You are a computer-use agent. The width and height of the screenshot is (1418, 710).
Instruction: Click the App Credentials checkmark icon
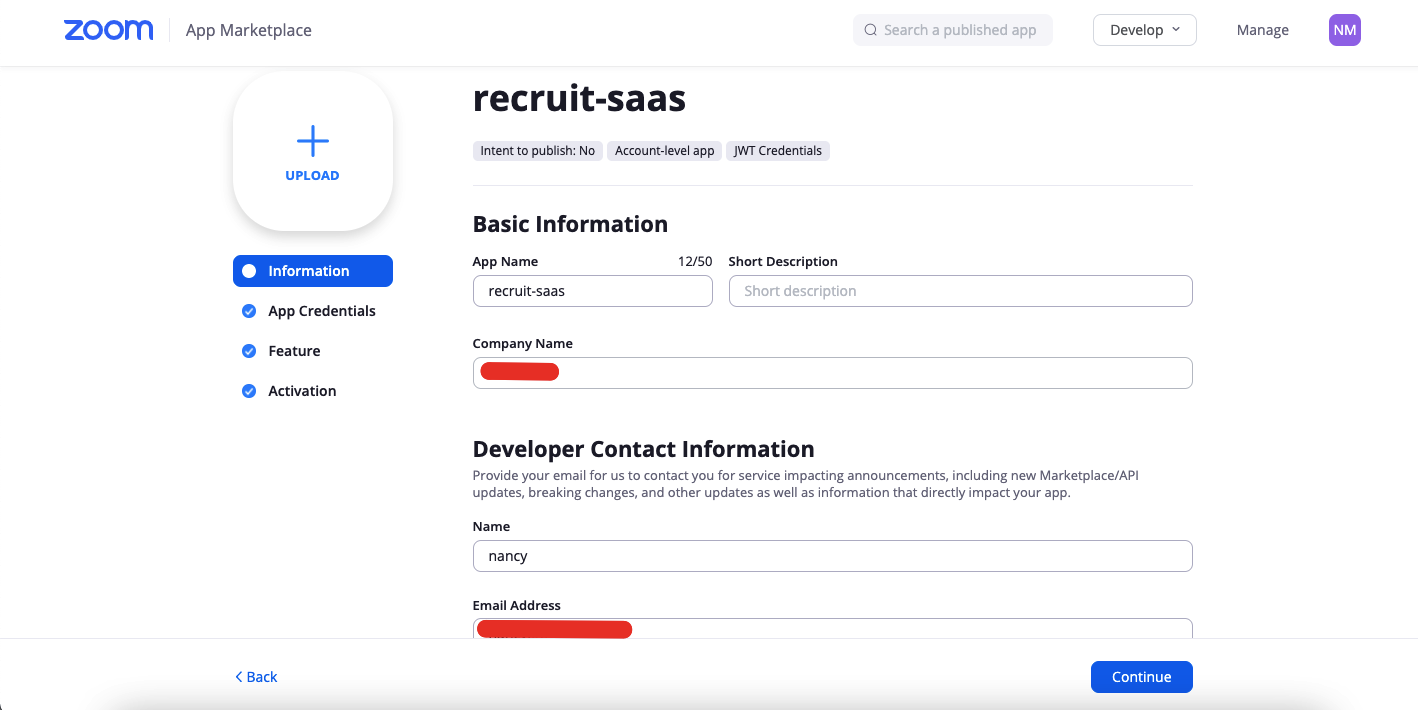[x=249, y=311]
